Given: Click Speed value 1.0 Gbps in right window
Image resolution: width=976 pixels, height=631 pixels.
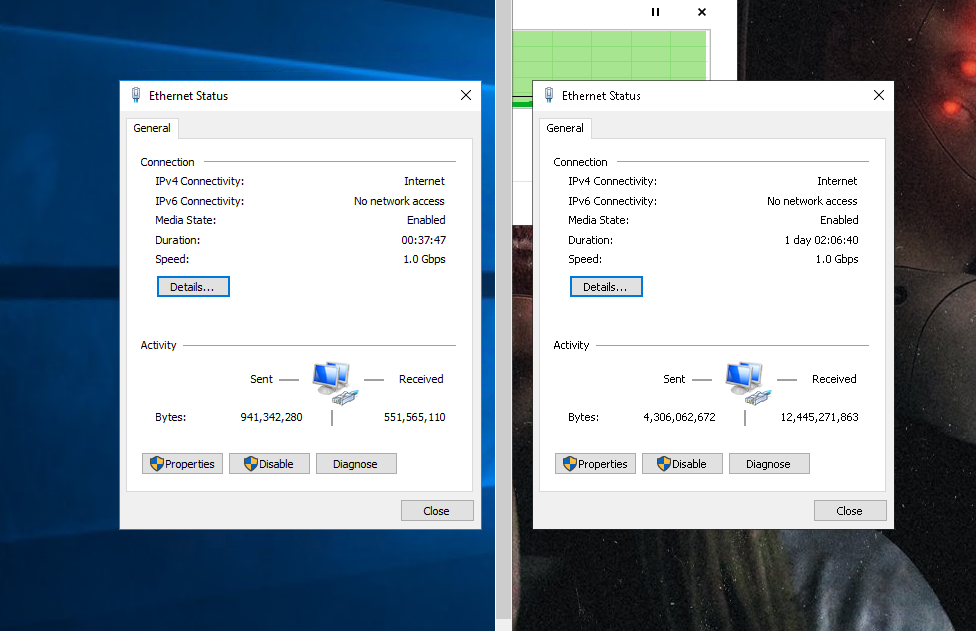Looking at the screenshot, I should tap(837, 259).
